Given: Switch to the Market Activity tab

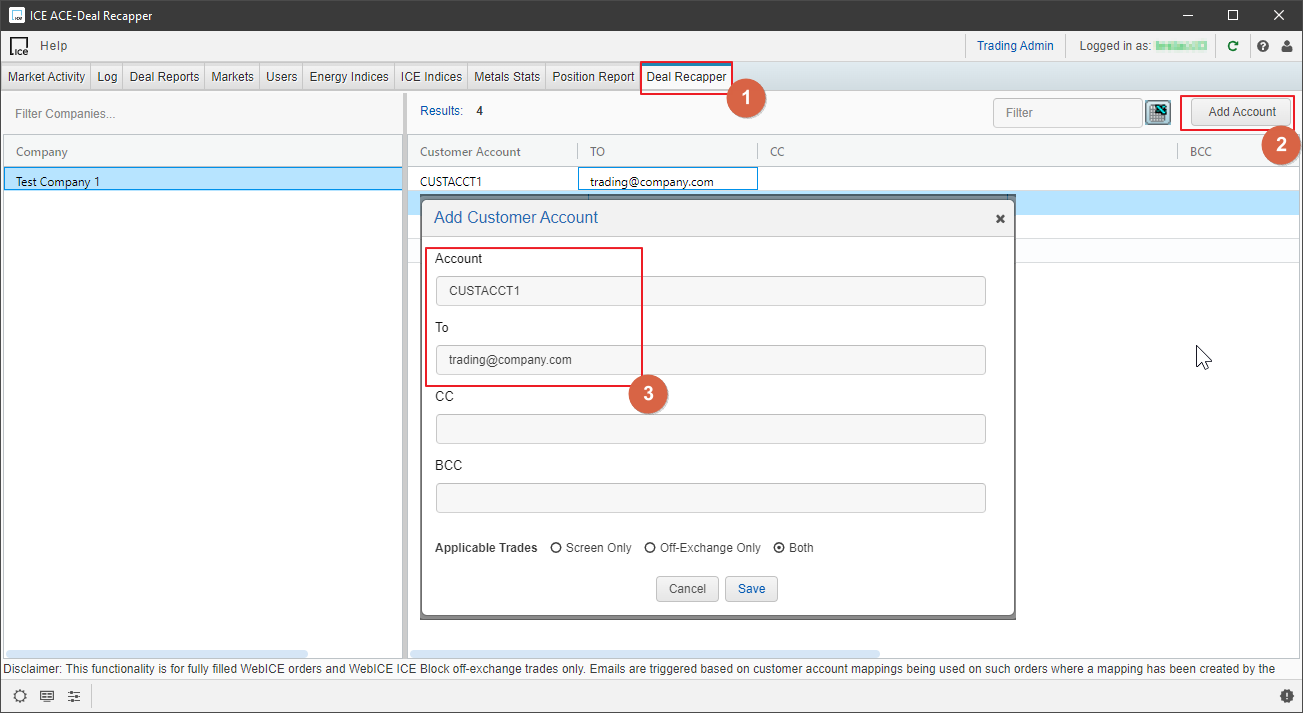Looking at the screenshot, I should click(47, 77).
